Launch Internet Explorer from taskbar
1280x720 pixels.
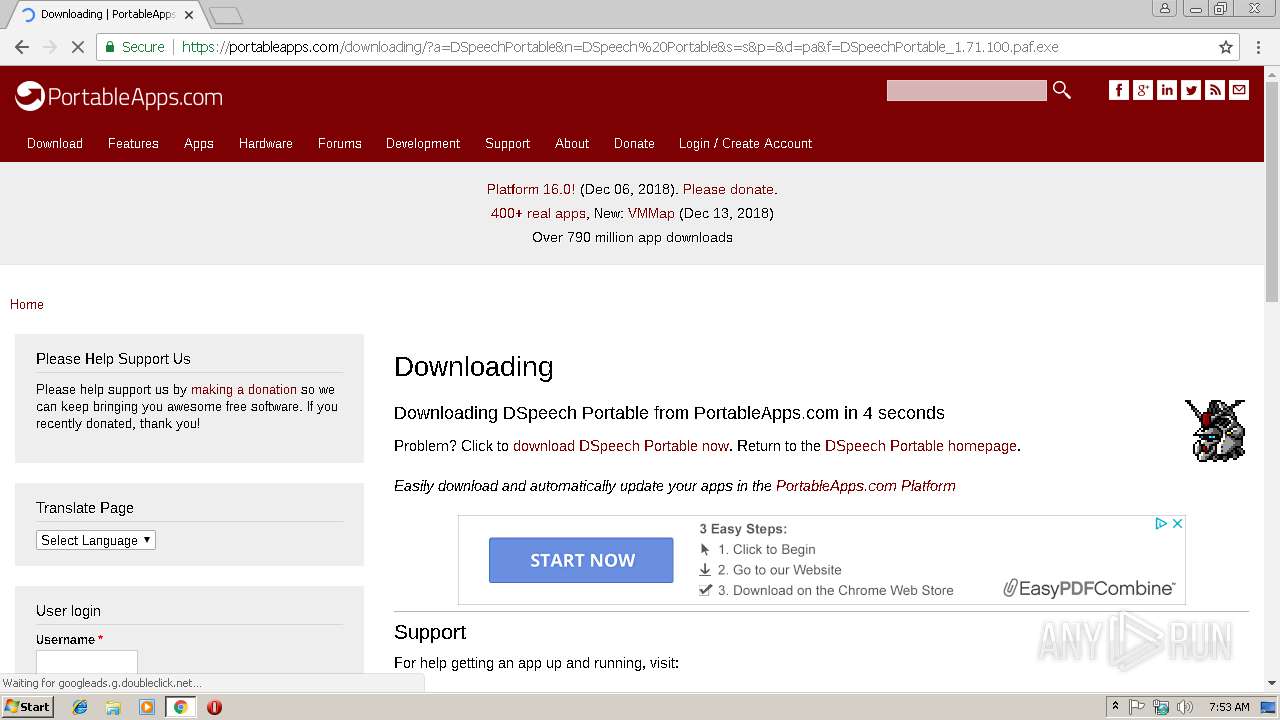pos(80,707)
